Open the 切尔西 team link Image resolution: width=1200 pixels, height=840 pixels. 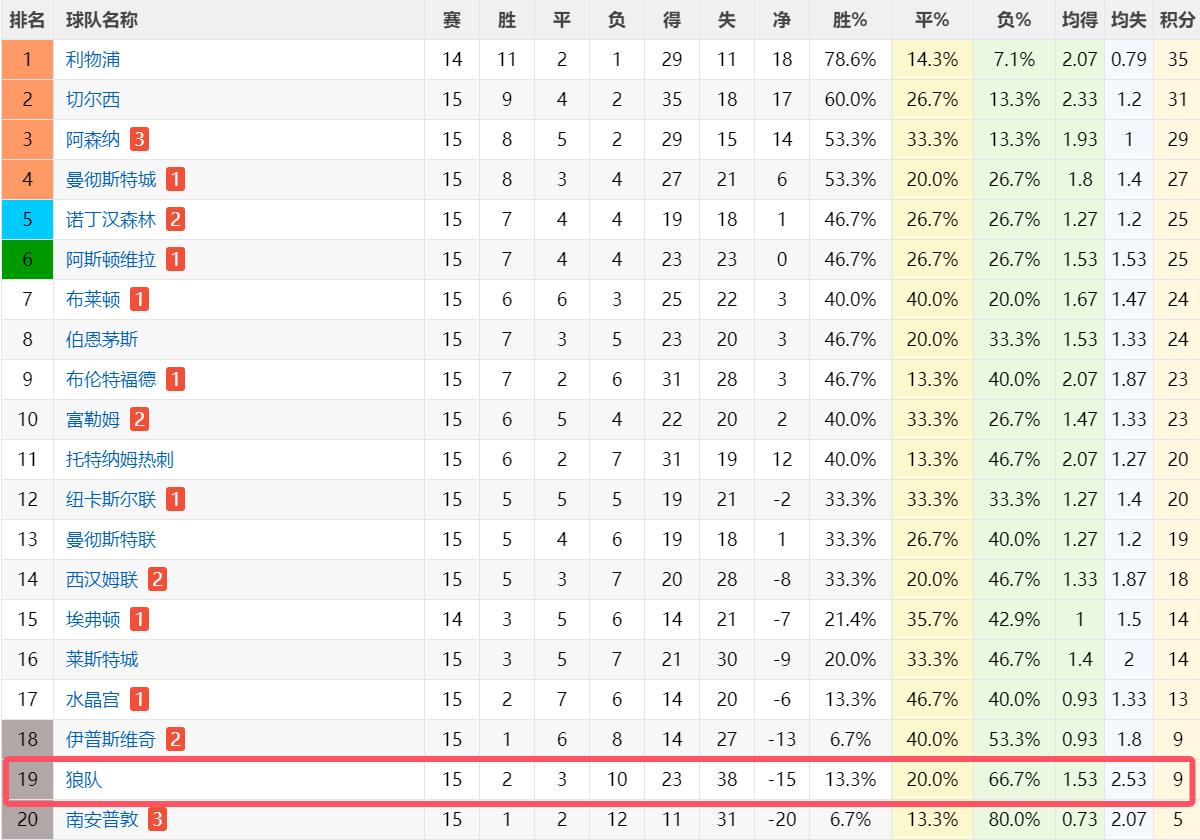pos(93,99)
